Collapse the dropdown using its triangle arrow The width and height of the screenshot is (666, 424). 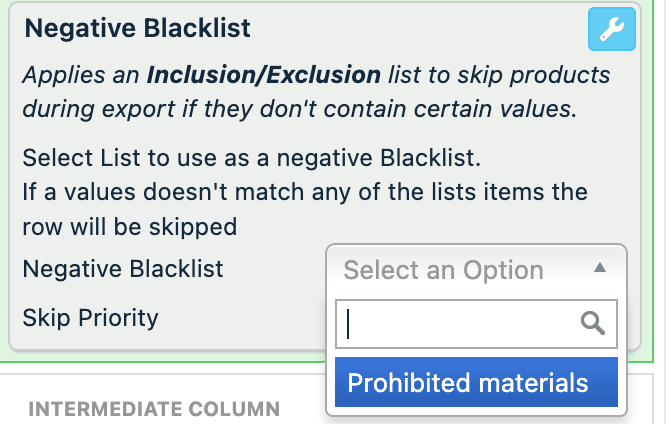click(599, 268)
